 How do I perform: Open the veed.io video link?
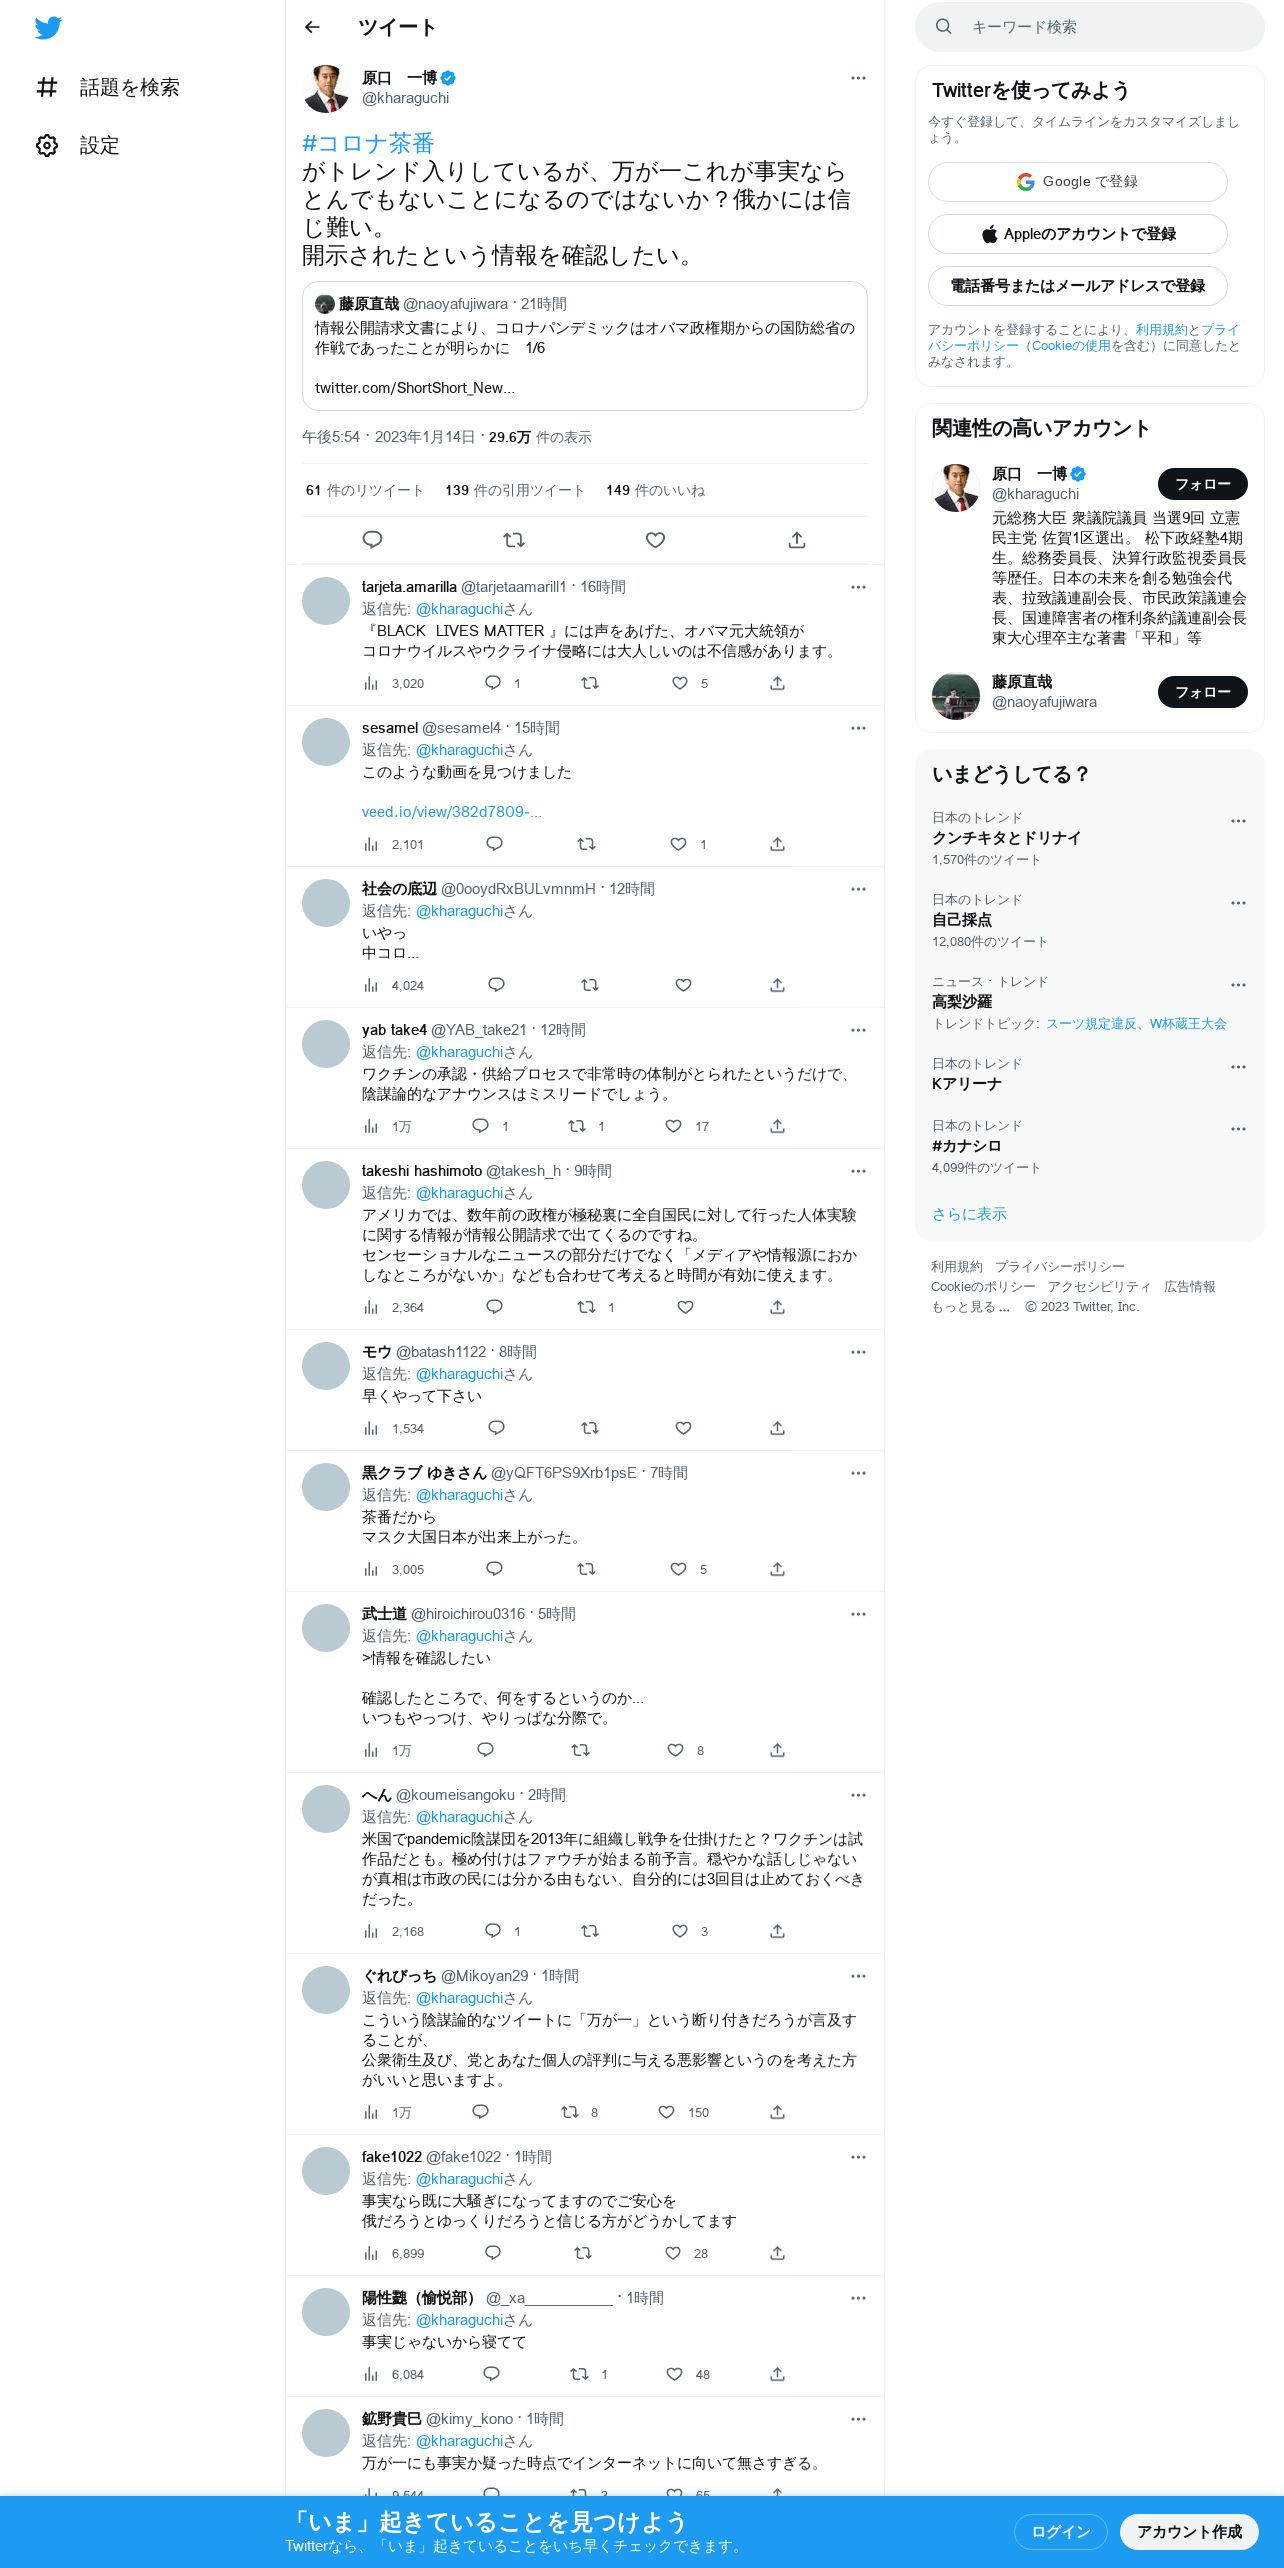pyautogui.click(x=452, y=812)
